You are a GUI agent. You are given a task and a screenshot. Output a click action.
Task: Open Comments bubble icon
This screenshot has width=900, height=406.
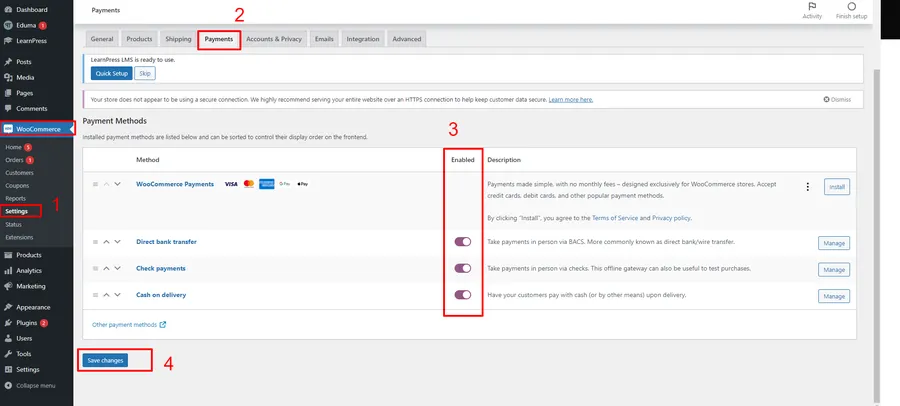pyautogui.click(x=8, y=109)
